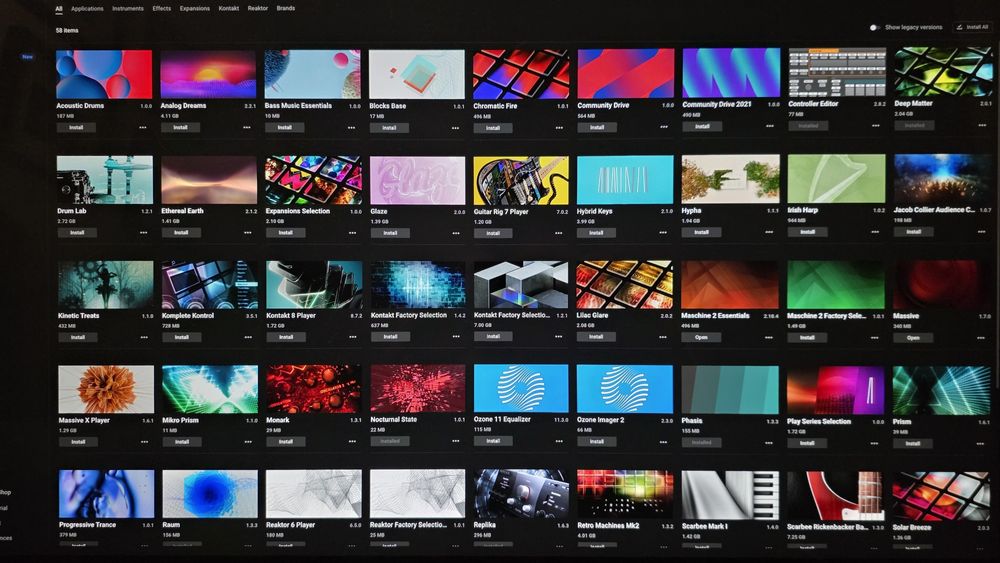Open more options for Bass Music Essentials
Screen dimensions: 1000x563
point(351,128)
